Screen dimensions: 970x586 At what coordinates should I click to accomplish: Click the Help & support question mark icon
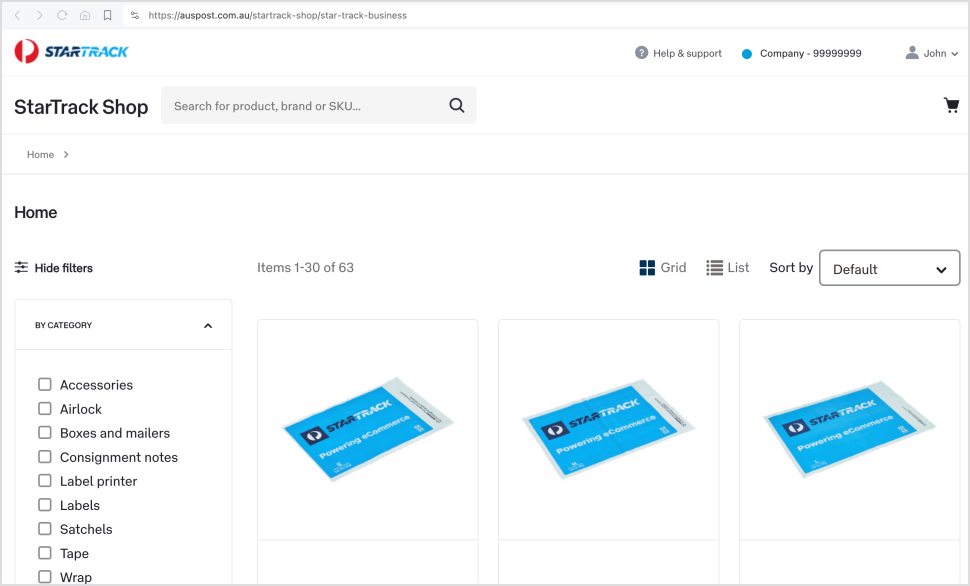[x=642, y=53]
